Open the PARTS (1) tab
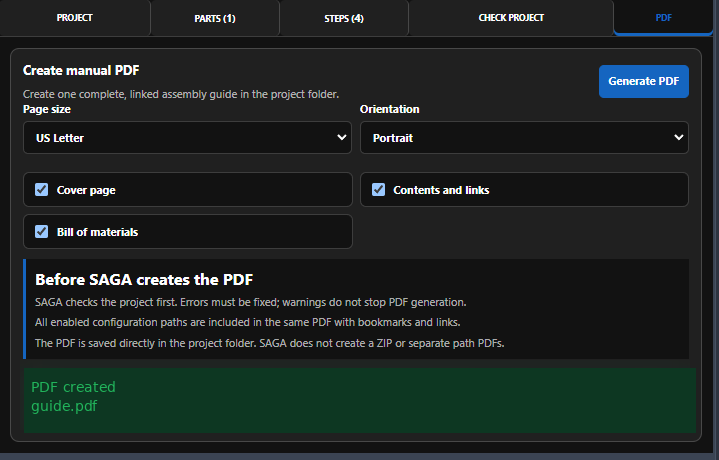 [215, 18]
